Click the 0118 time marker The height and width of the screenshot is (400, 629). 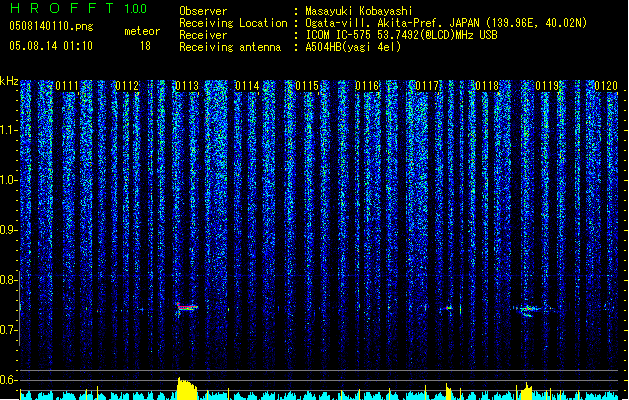487,86
